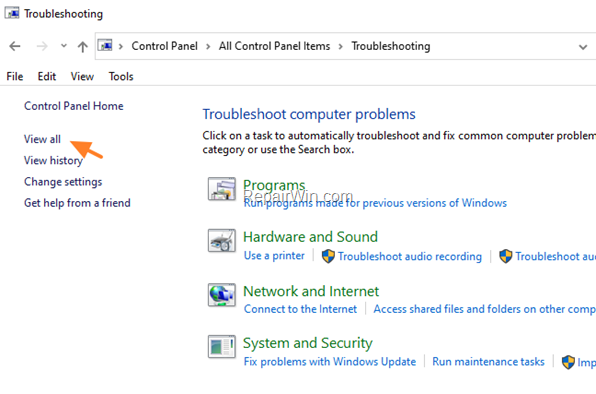
Task: Click the Troubleshooting title bar icon
Action: click(12, 13)
